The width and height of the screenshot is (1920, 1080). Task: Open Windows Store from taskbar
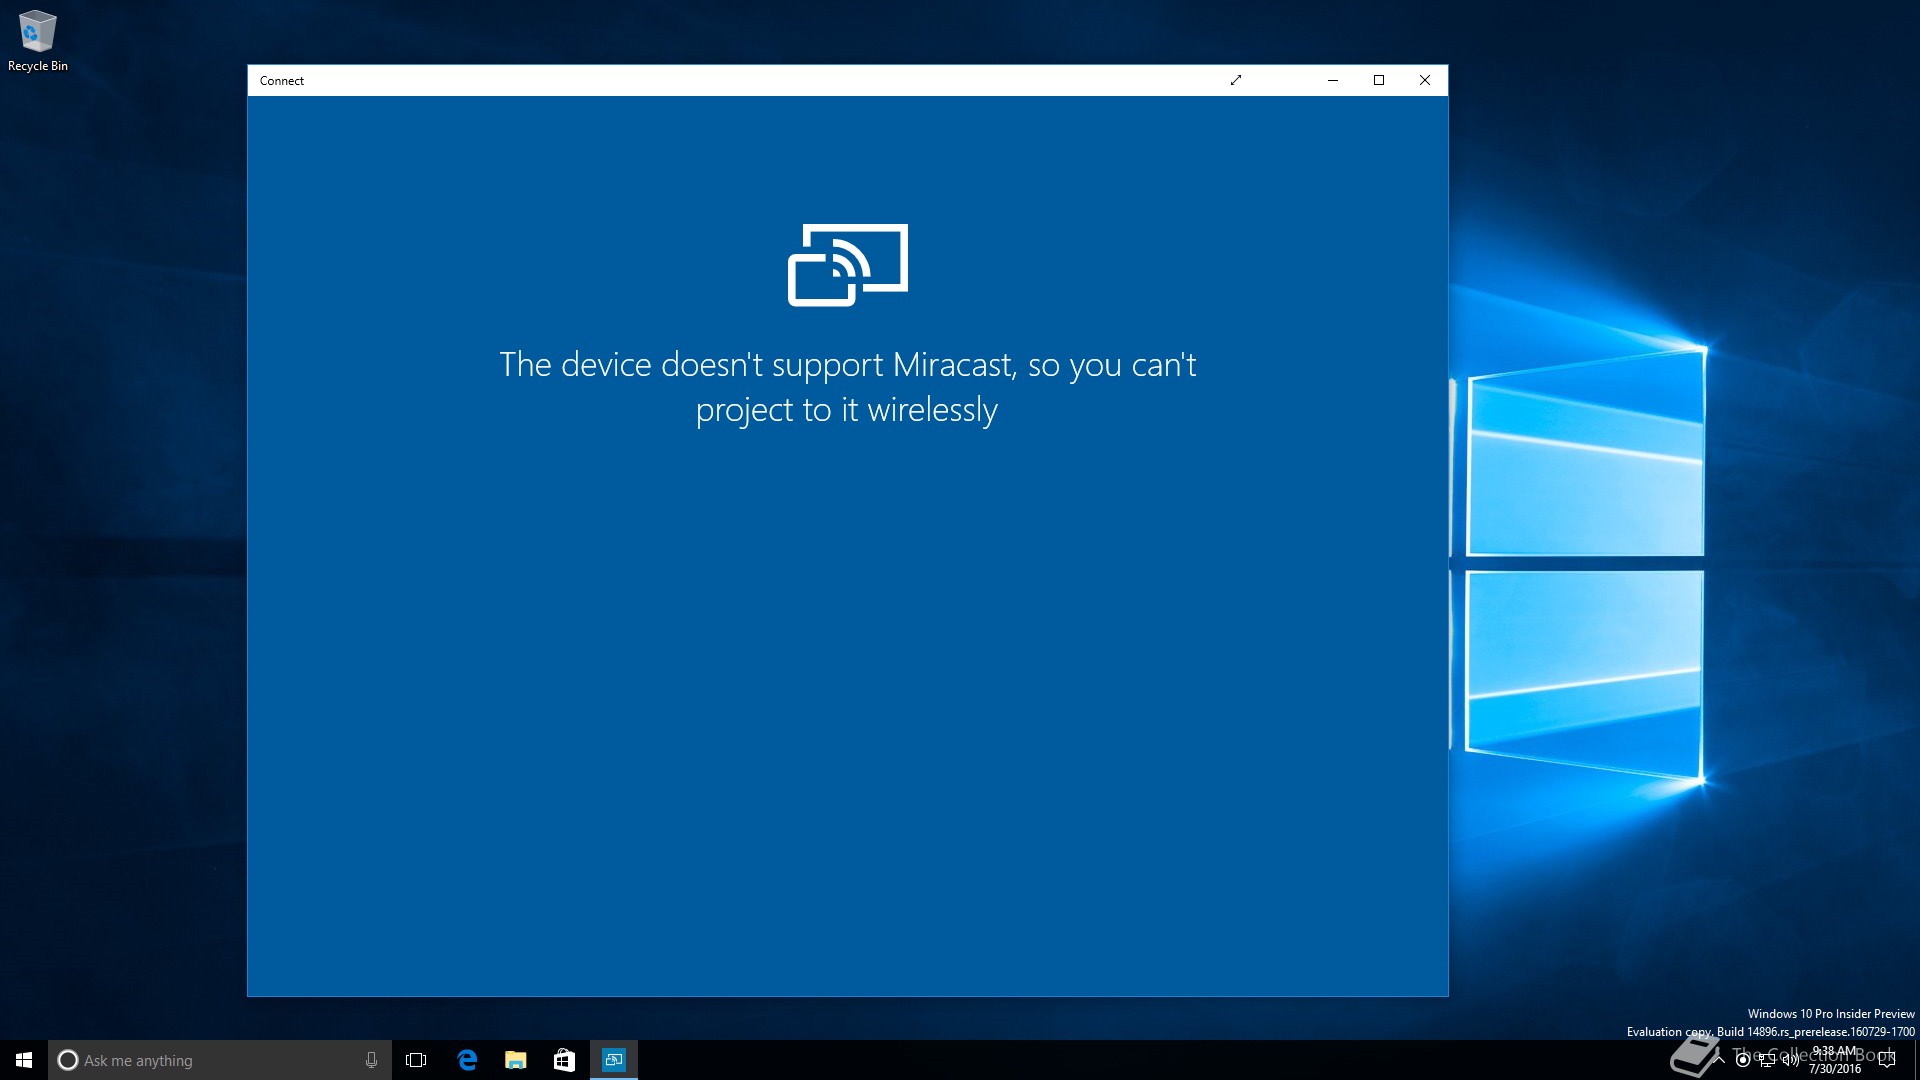coord(564,1060)
